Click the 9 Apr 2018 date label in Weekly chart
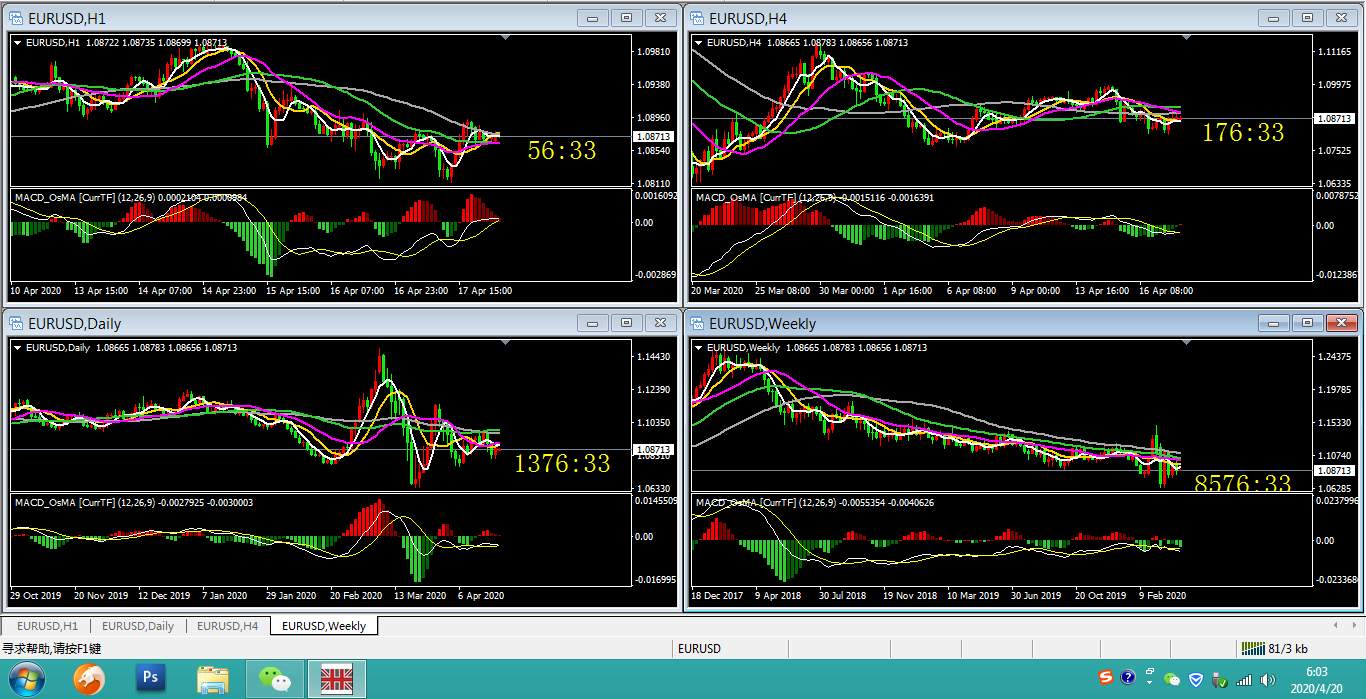The width and height of the screenshot is (1366, 699). tap(778, 595)
